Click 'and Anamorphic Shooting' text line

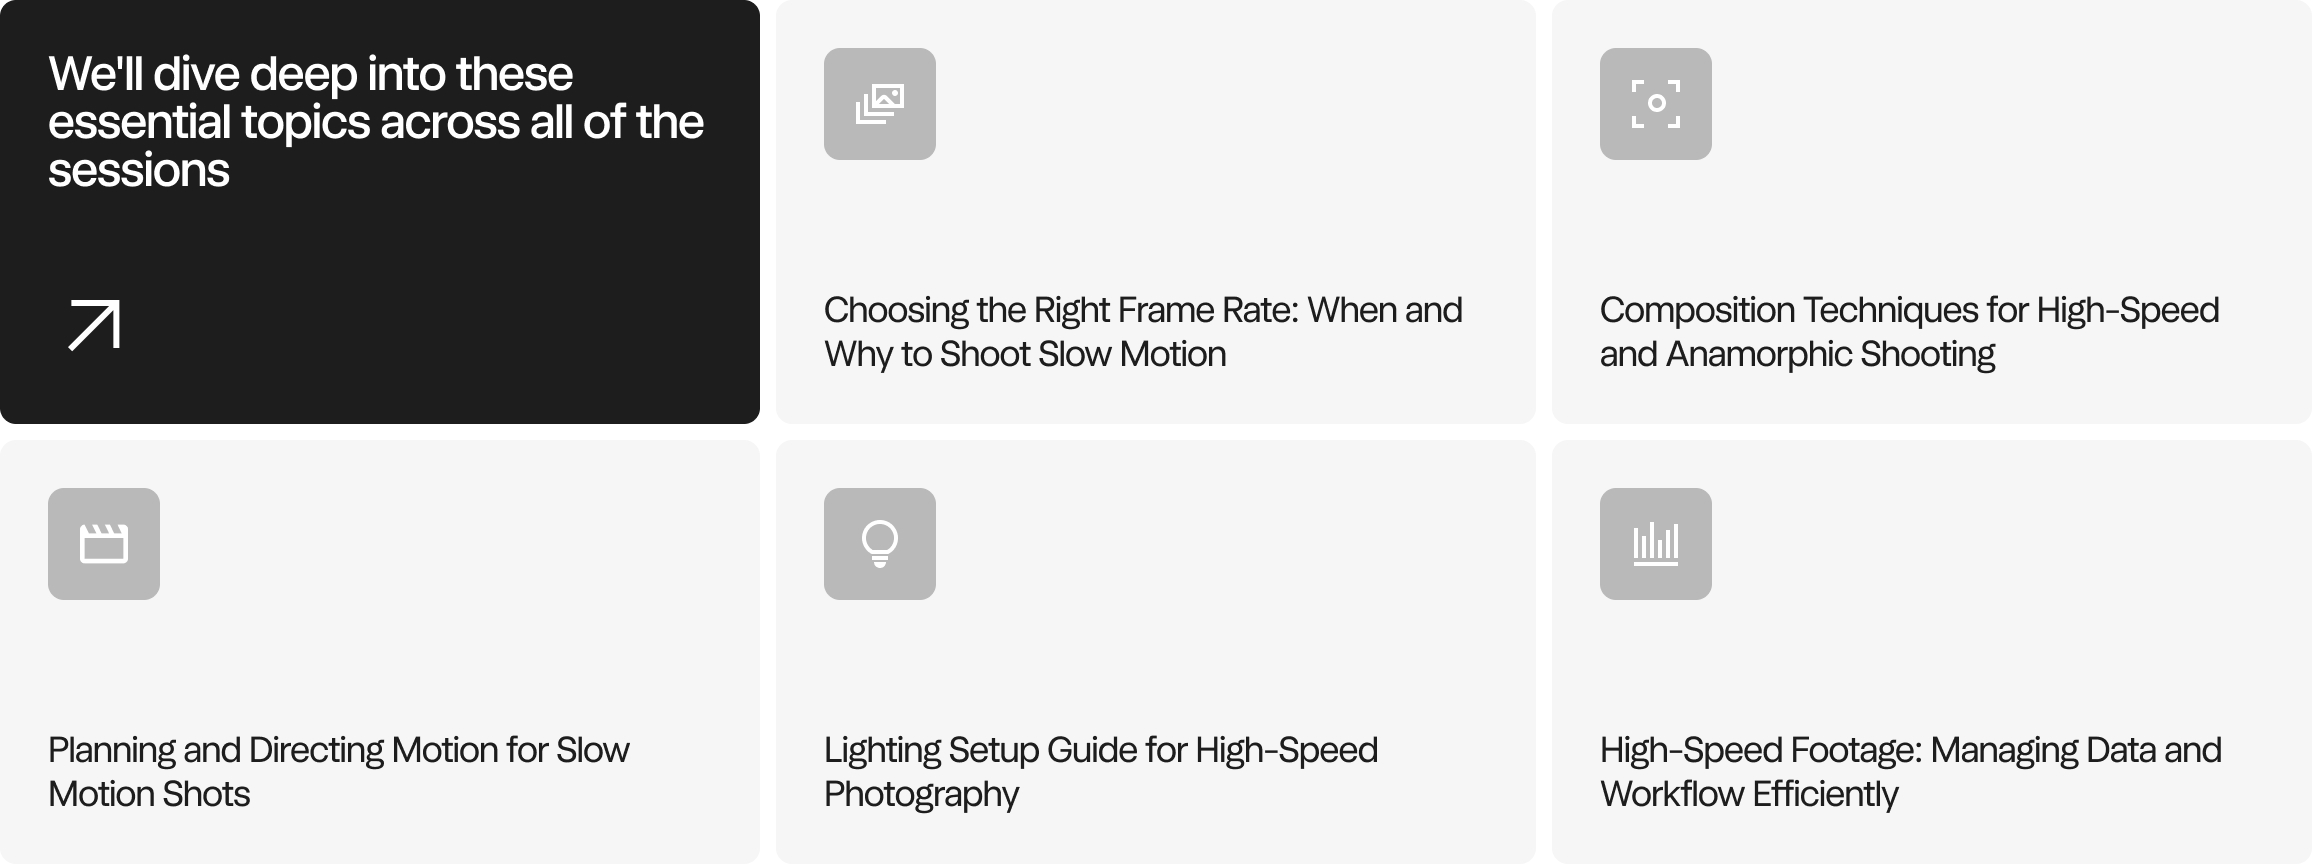point(1797,355)
